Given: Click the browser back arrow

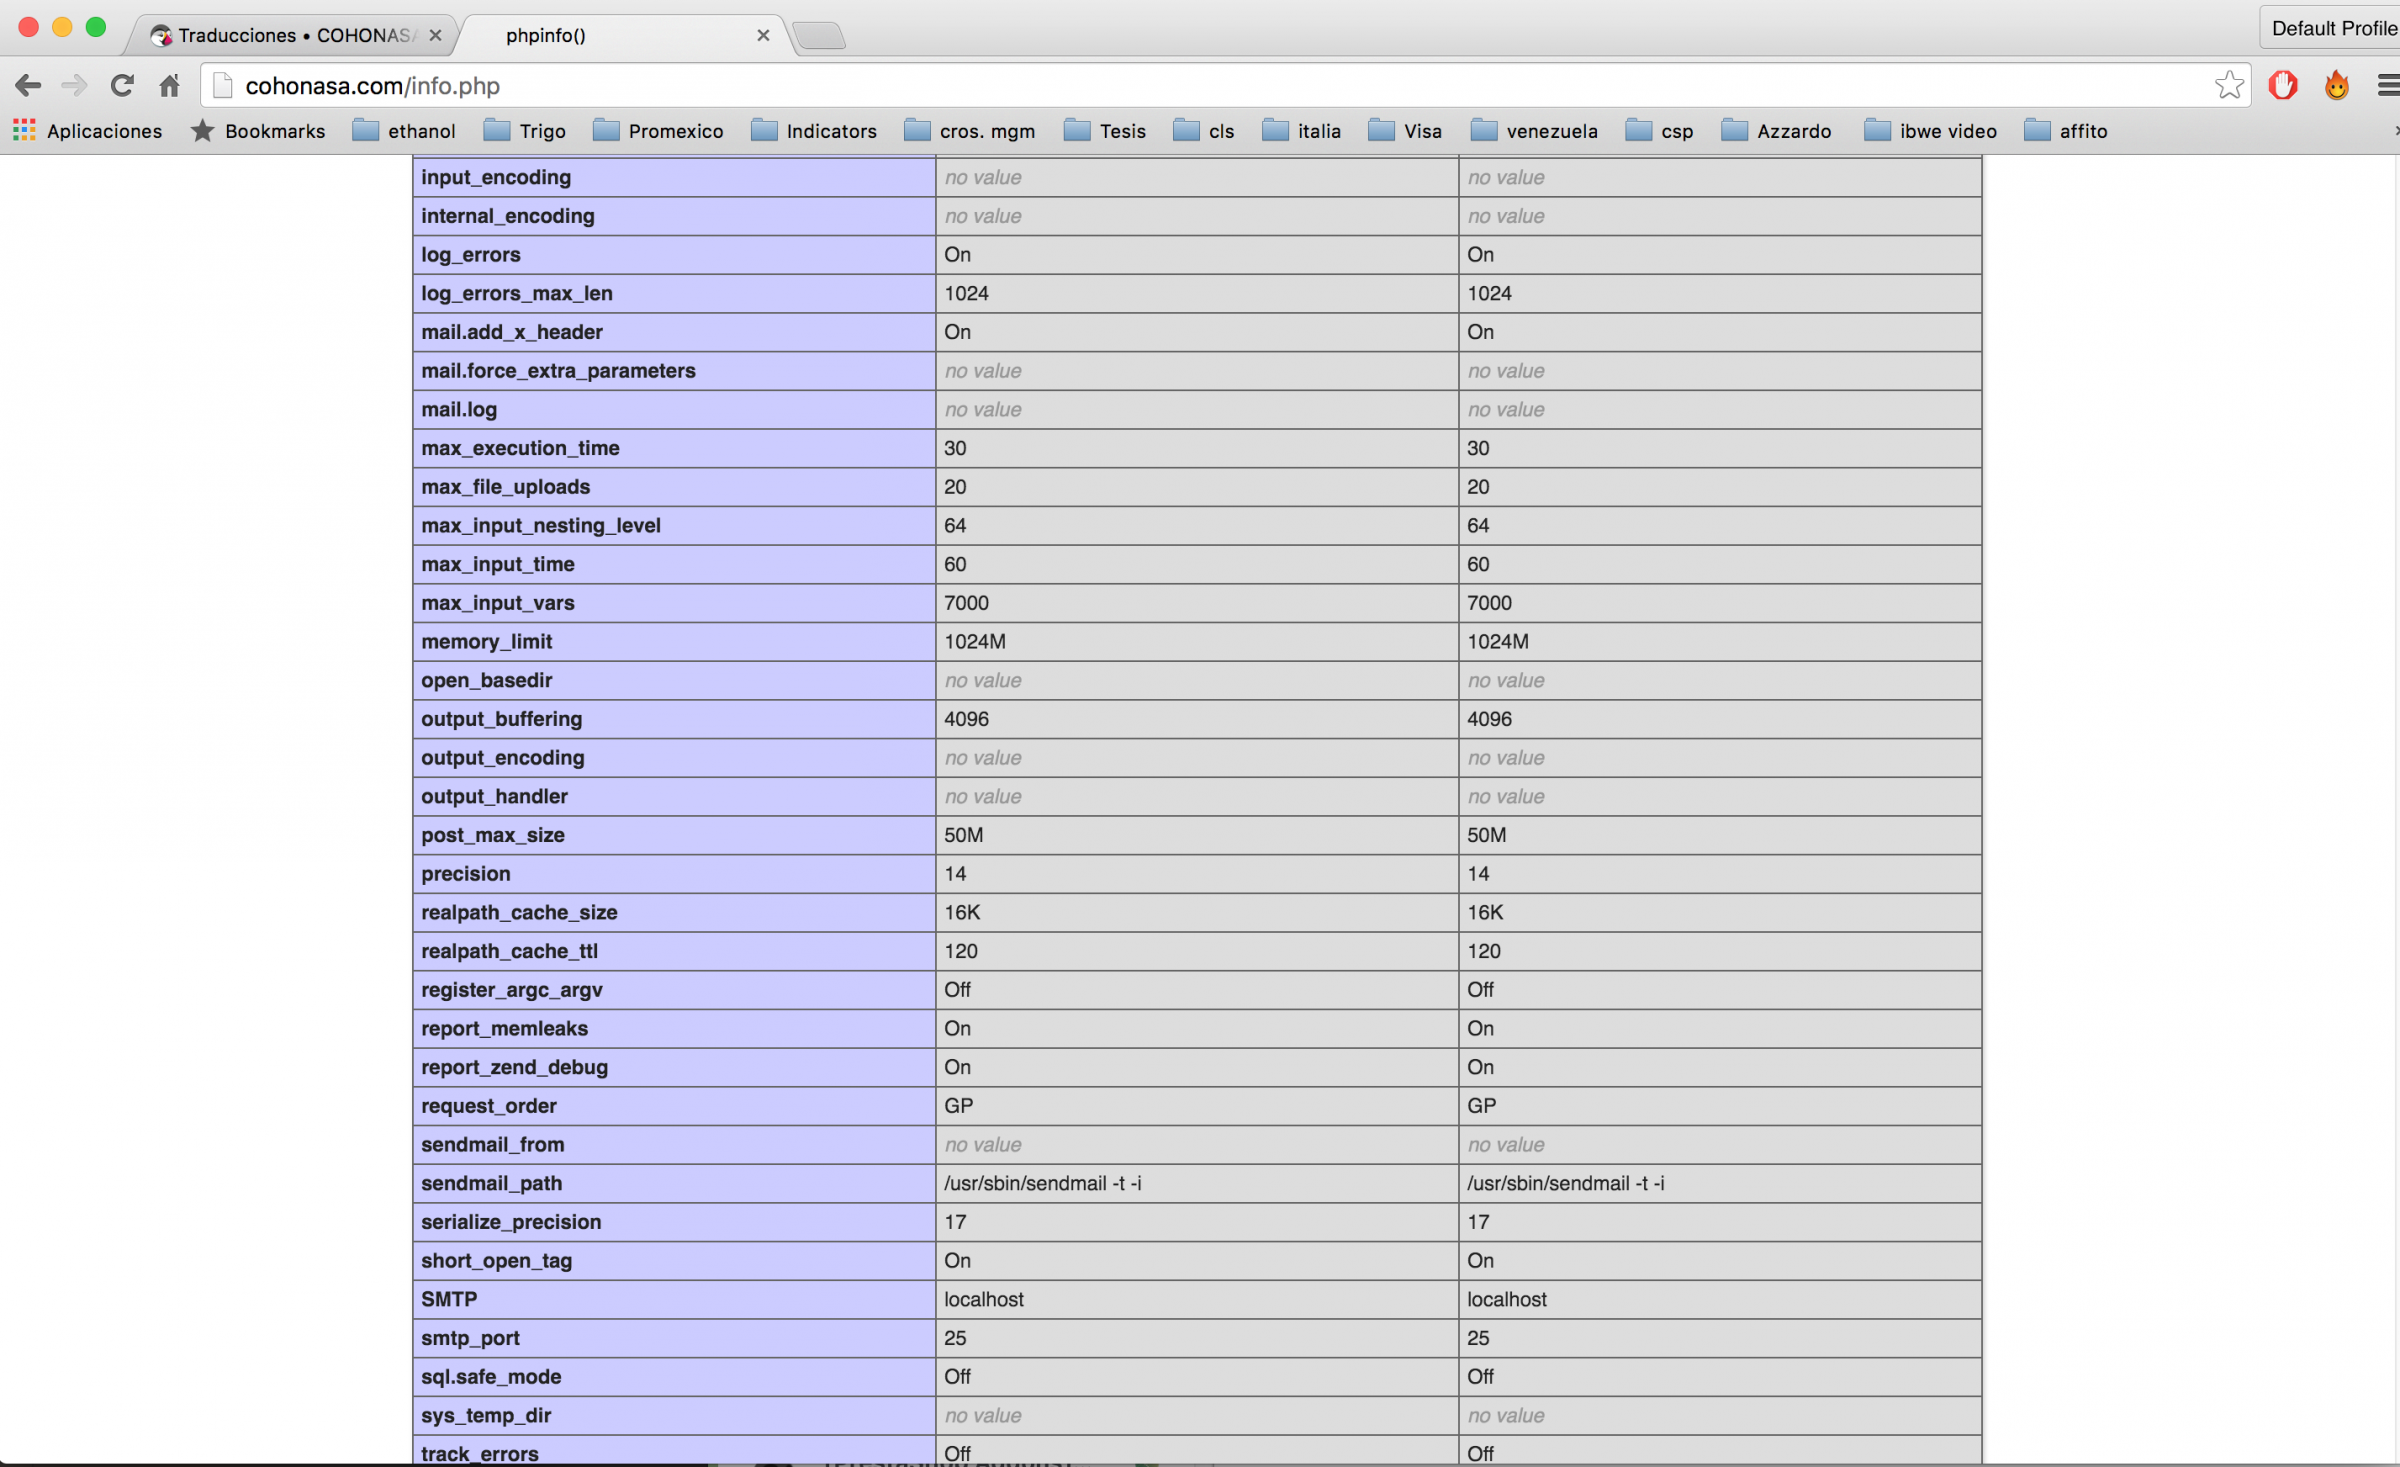Looking at the screenshot, I should coord(28,86).
